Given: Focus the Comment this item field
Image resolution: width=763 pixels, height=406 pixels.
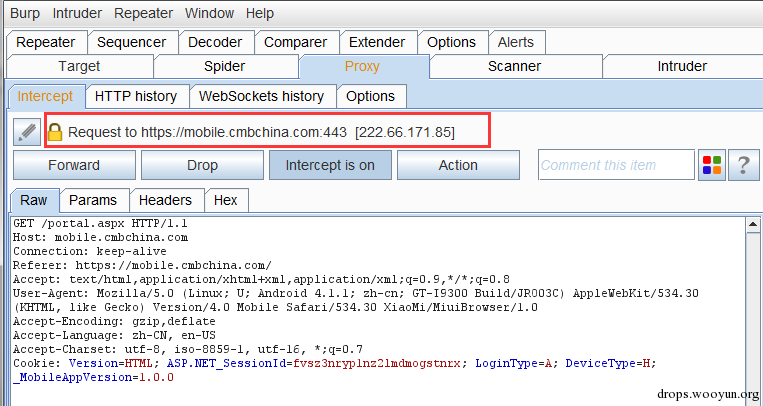Looking at the screenshot, I should (616, 165).
